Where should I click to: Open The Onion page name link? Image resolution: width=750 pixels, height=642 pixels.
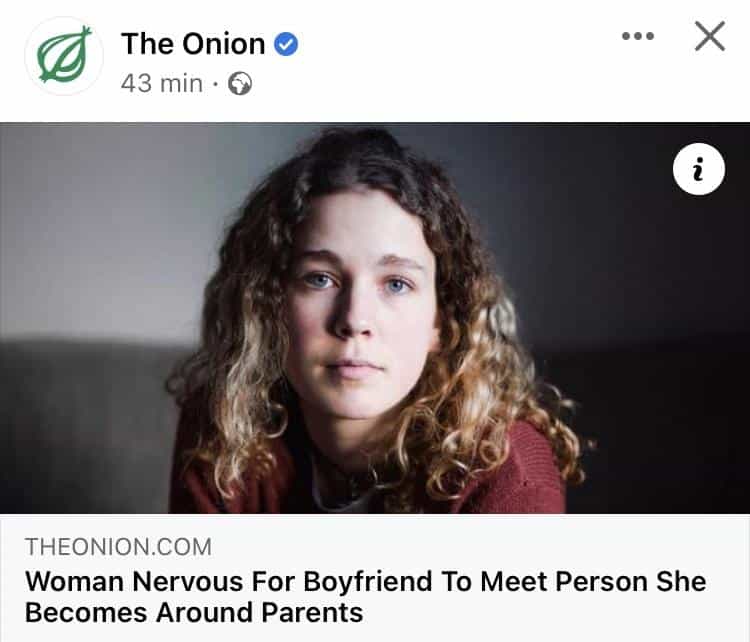pyautogui.click(x=193, y=44)
